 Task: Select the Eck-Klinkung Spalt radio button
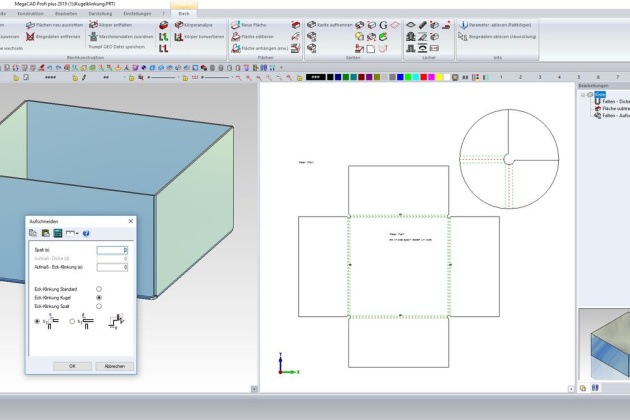(x=99, y=307)
